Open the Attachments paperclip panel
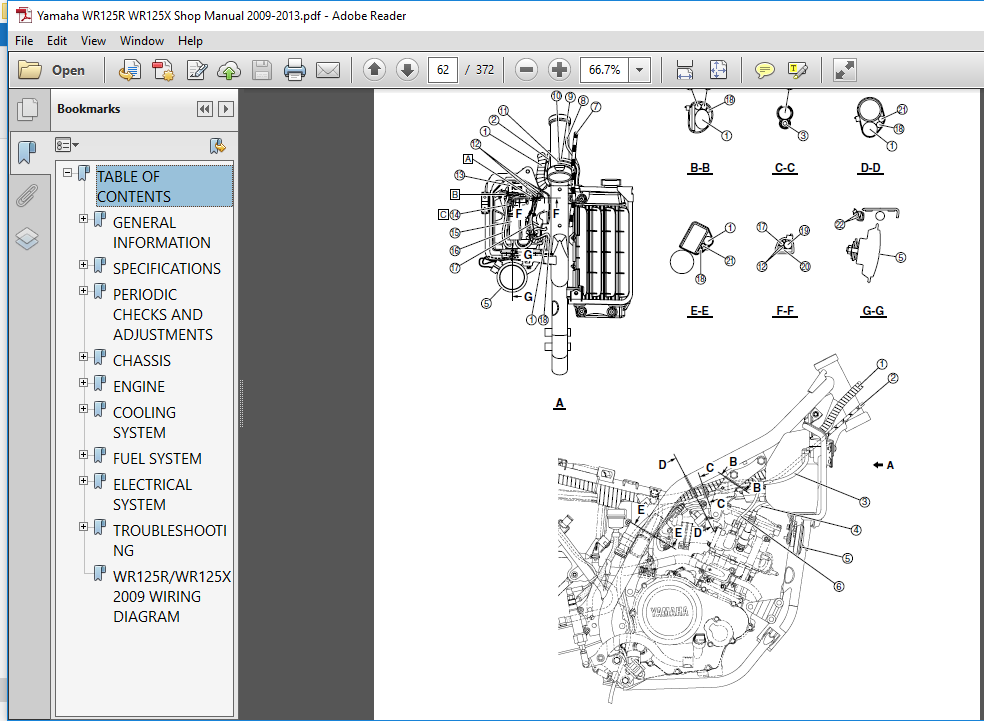The image size is (984, 721). pyautogui.click(x=27, y=195)
